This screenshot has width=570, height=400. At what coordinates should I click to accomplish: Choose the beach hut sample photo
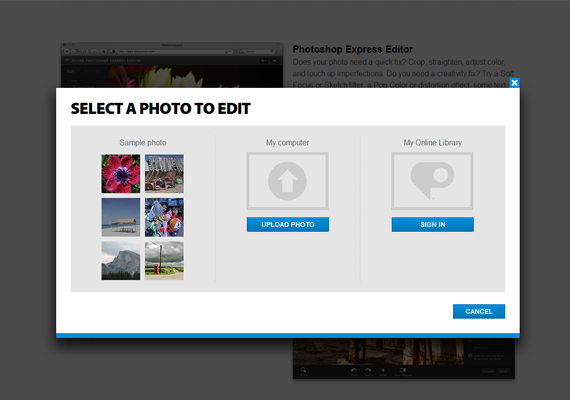121,217
